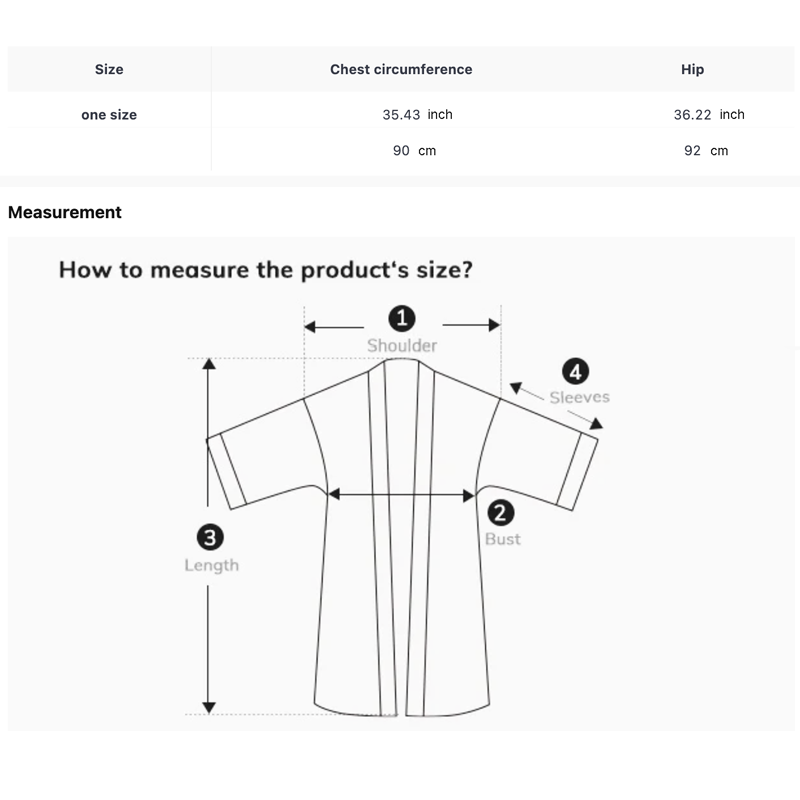
Task: Click the diagonal sleeves measurement arrow
Action: pyautogui.click(x=556, y=407)
